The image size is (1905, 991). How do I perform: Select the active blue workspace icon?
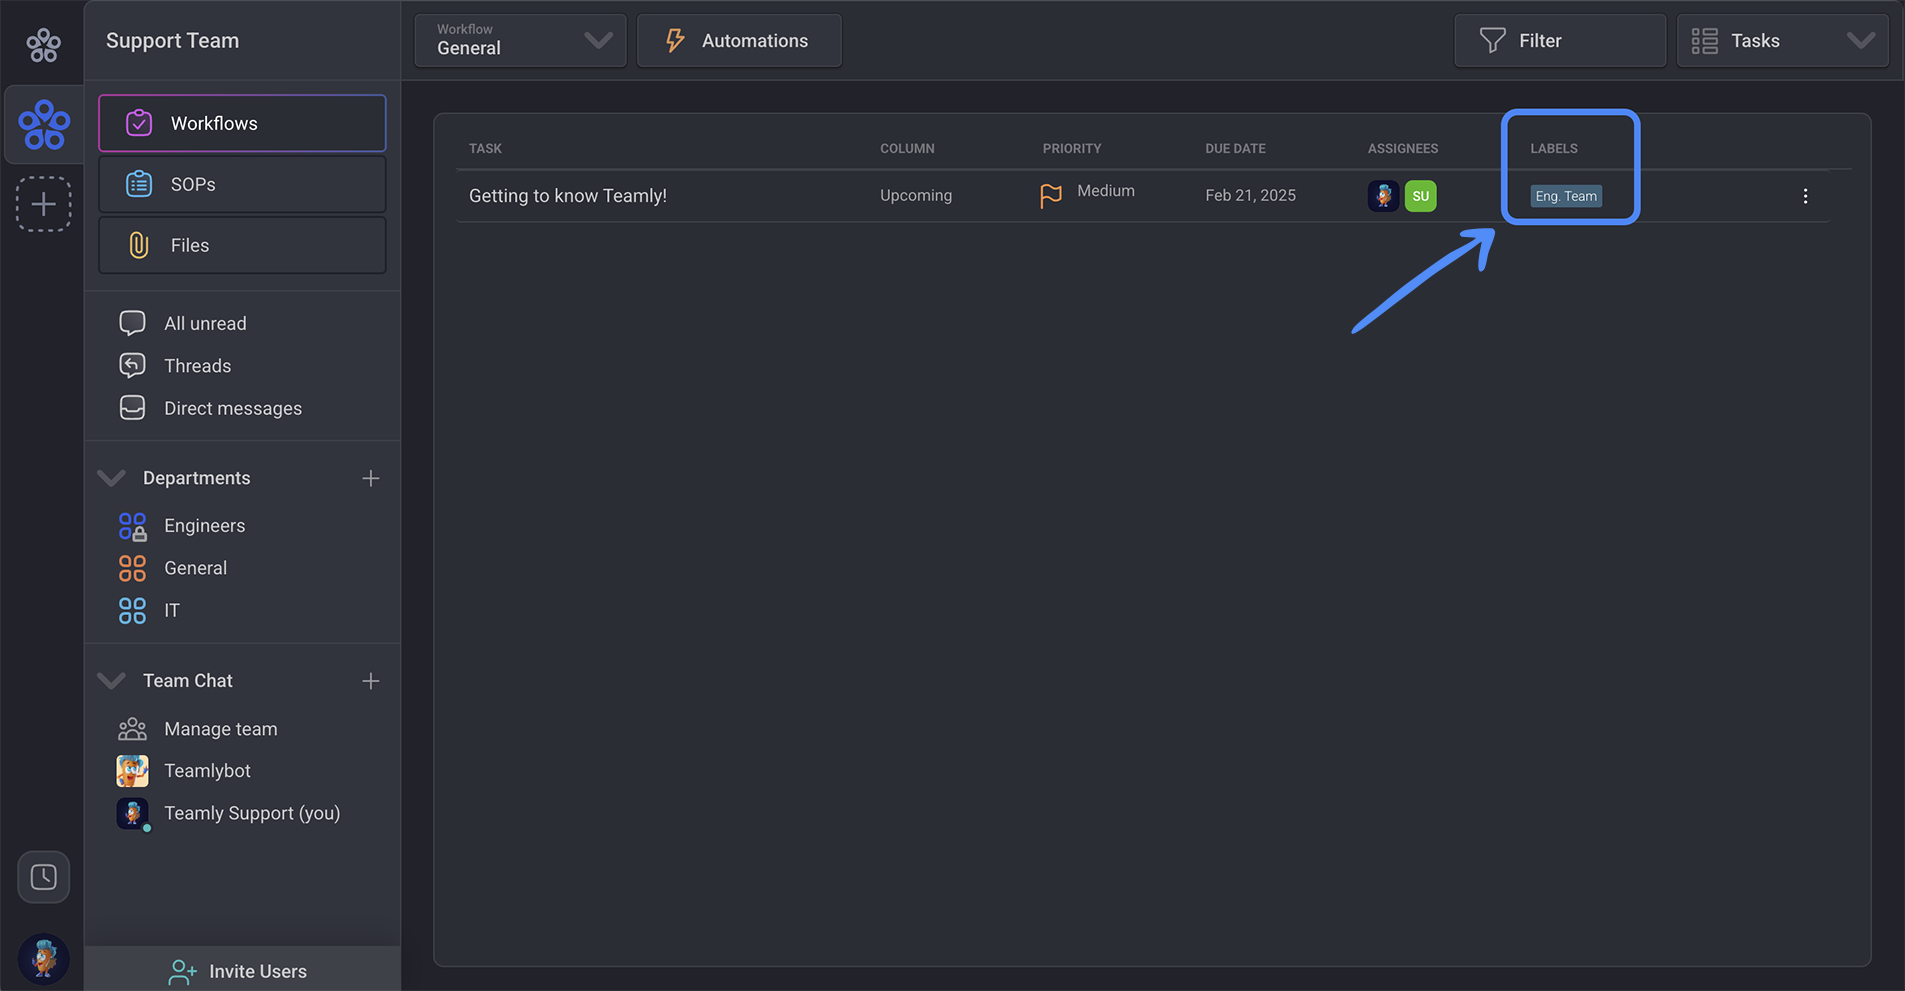[x=44, y=125]
